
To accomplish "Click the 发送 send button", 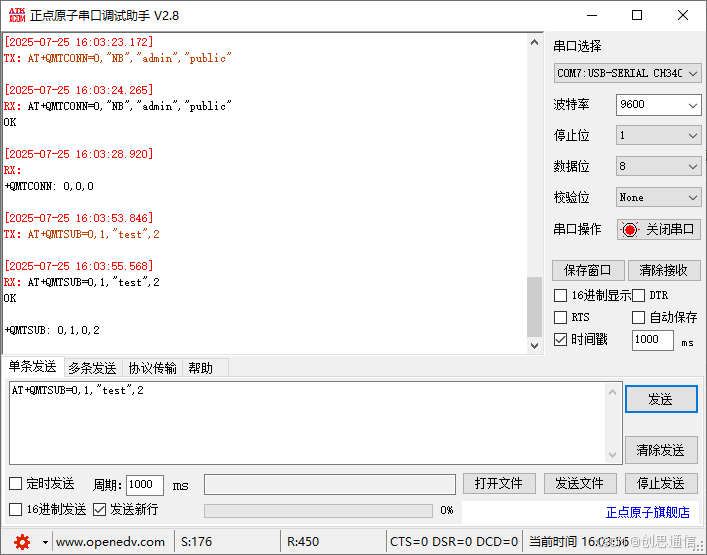I will [661, 399].
